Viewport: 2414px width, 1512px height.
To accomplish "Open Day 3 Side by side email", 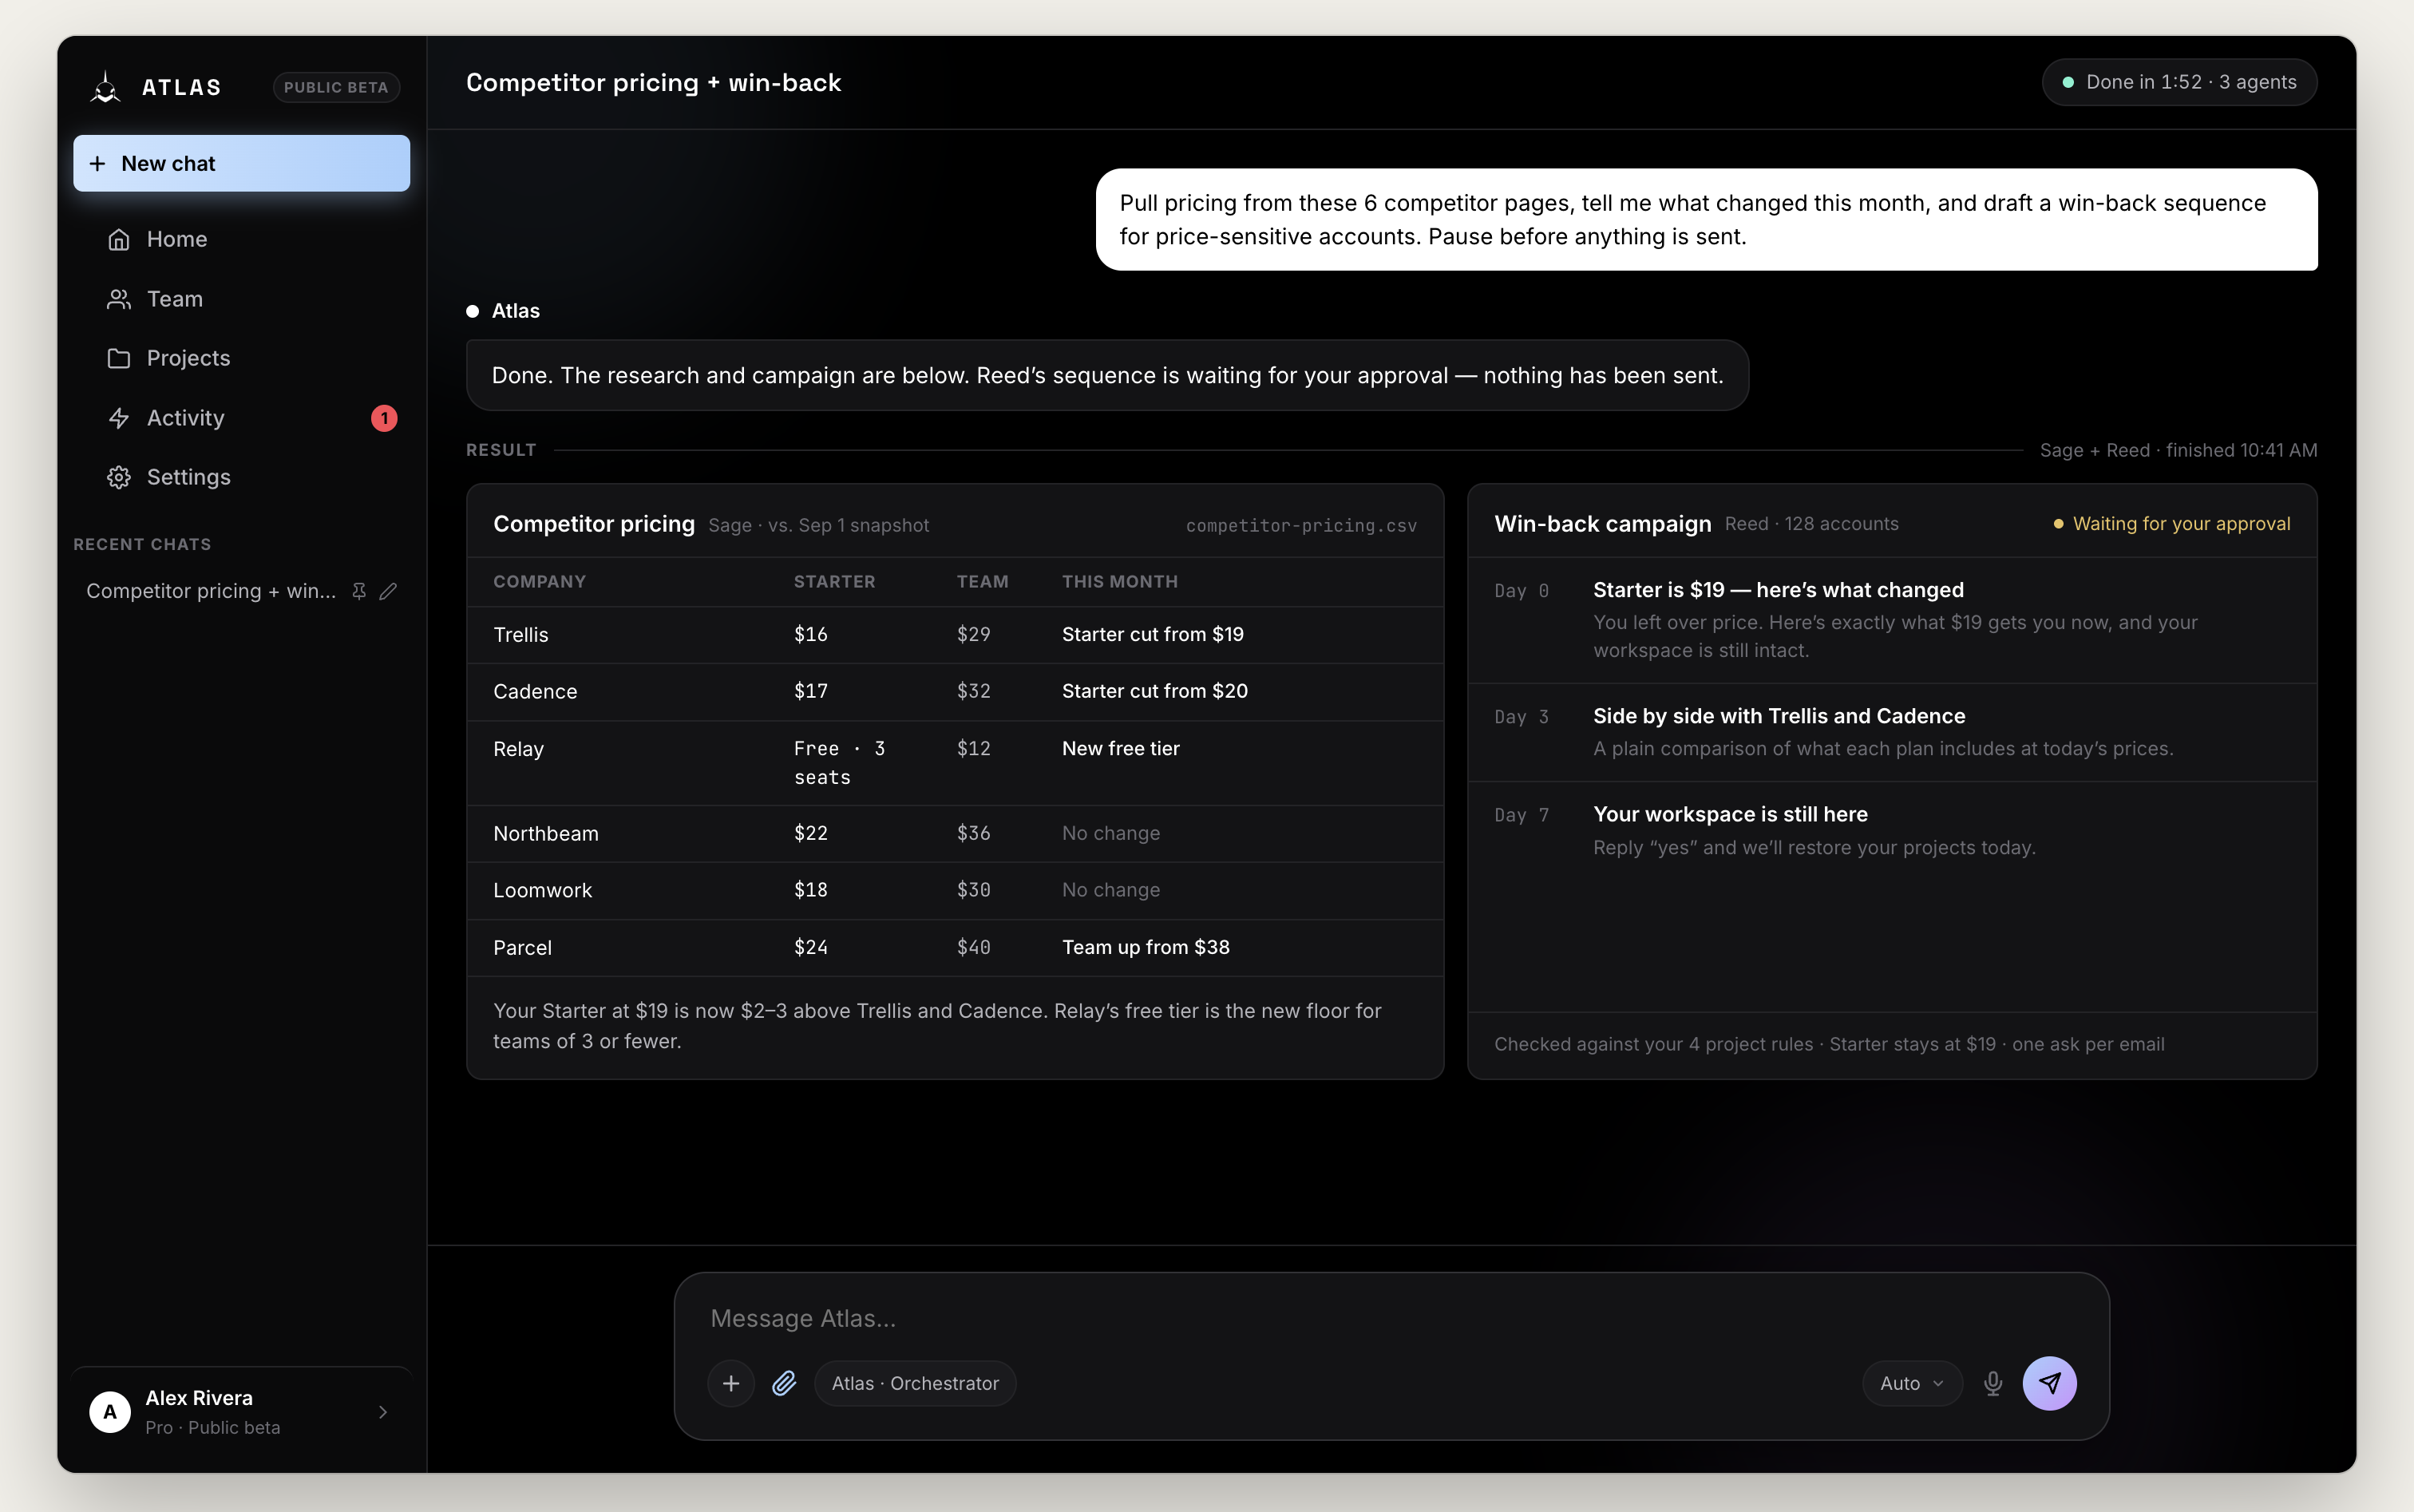I will point(1892,733).
